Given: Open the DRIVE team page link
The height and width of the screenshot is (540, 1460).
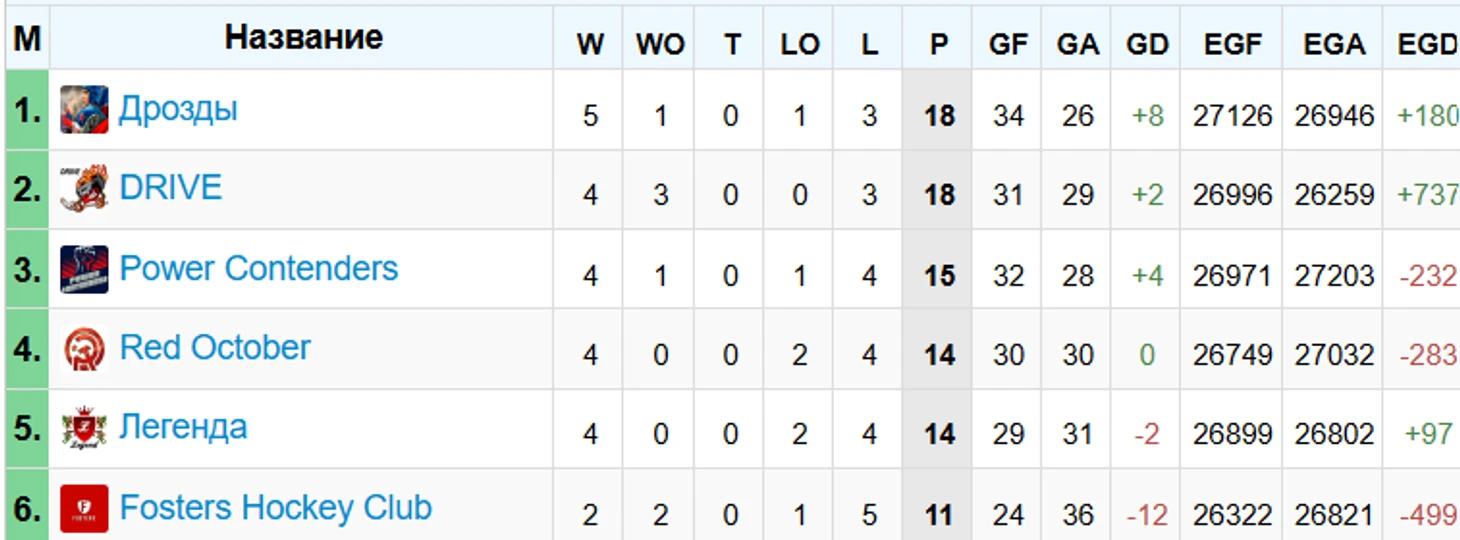Looking at the screenshot, I should tap(170, 188).
